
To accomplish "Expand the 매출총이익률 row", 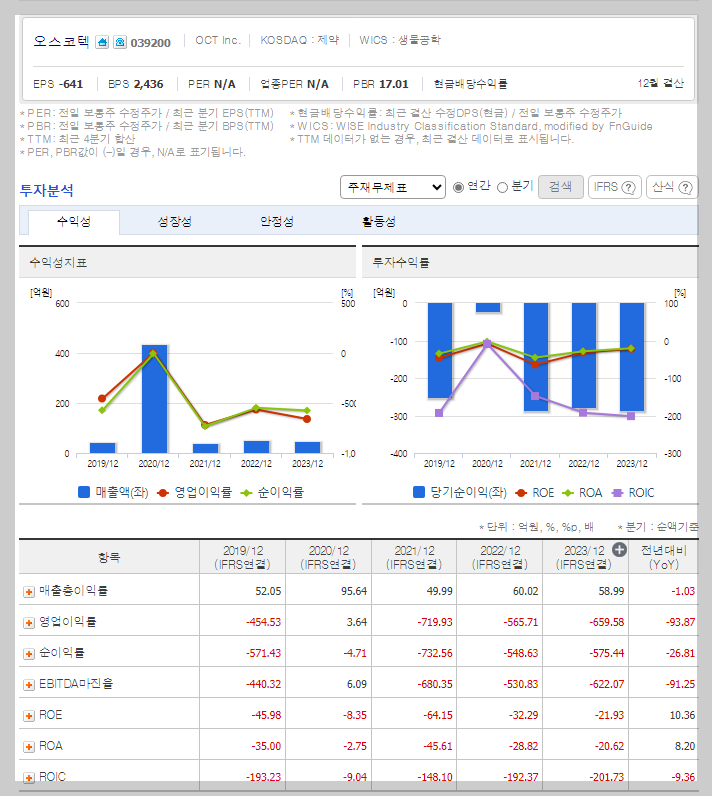I will [29, 591].
